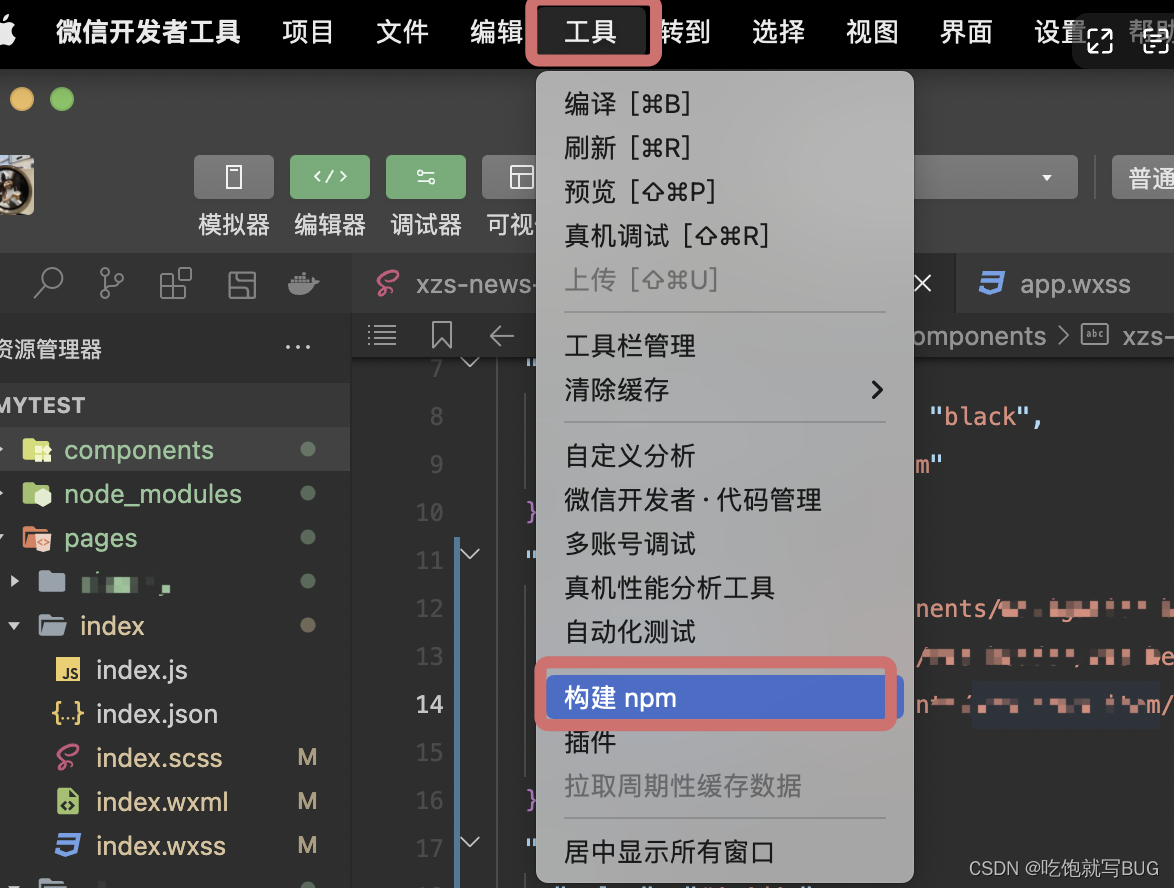Select 真机性能分析工具 menu entry
Viewport: 1174px width, 888px height.
coord(725,588)
